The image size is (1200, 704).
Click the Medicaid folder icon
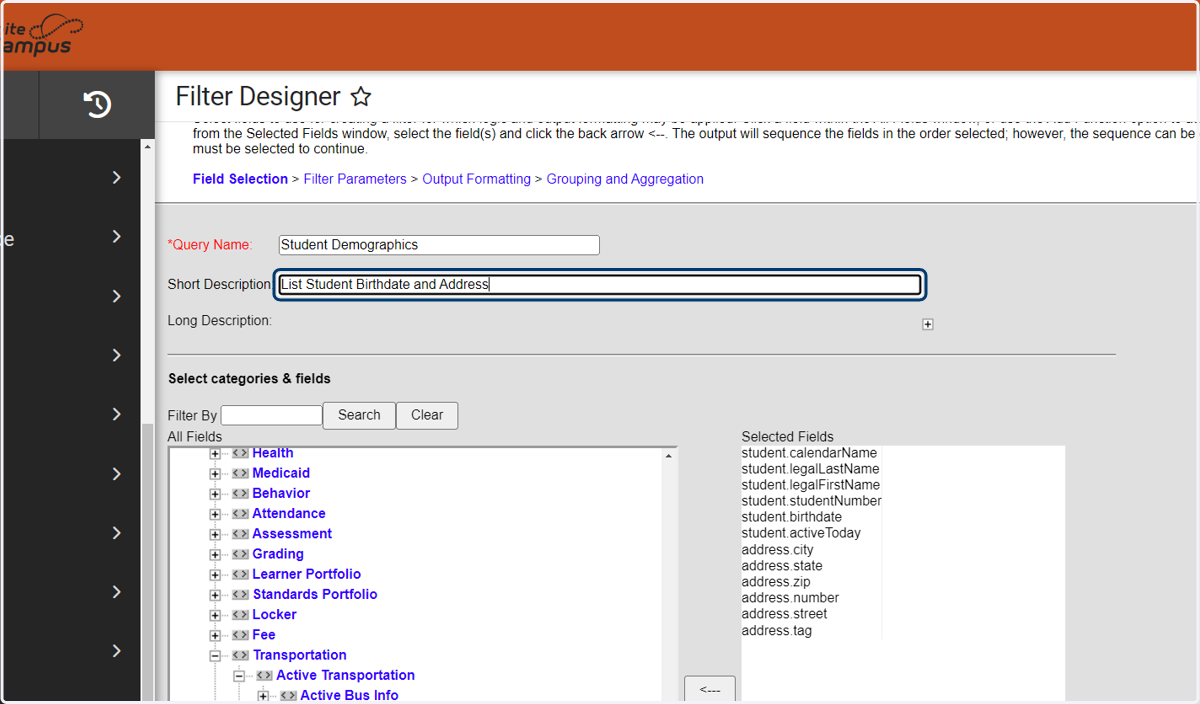(240, 473)
